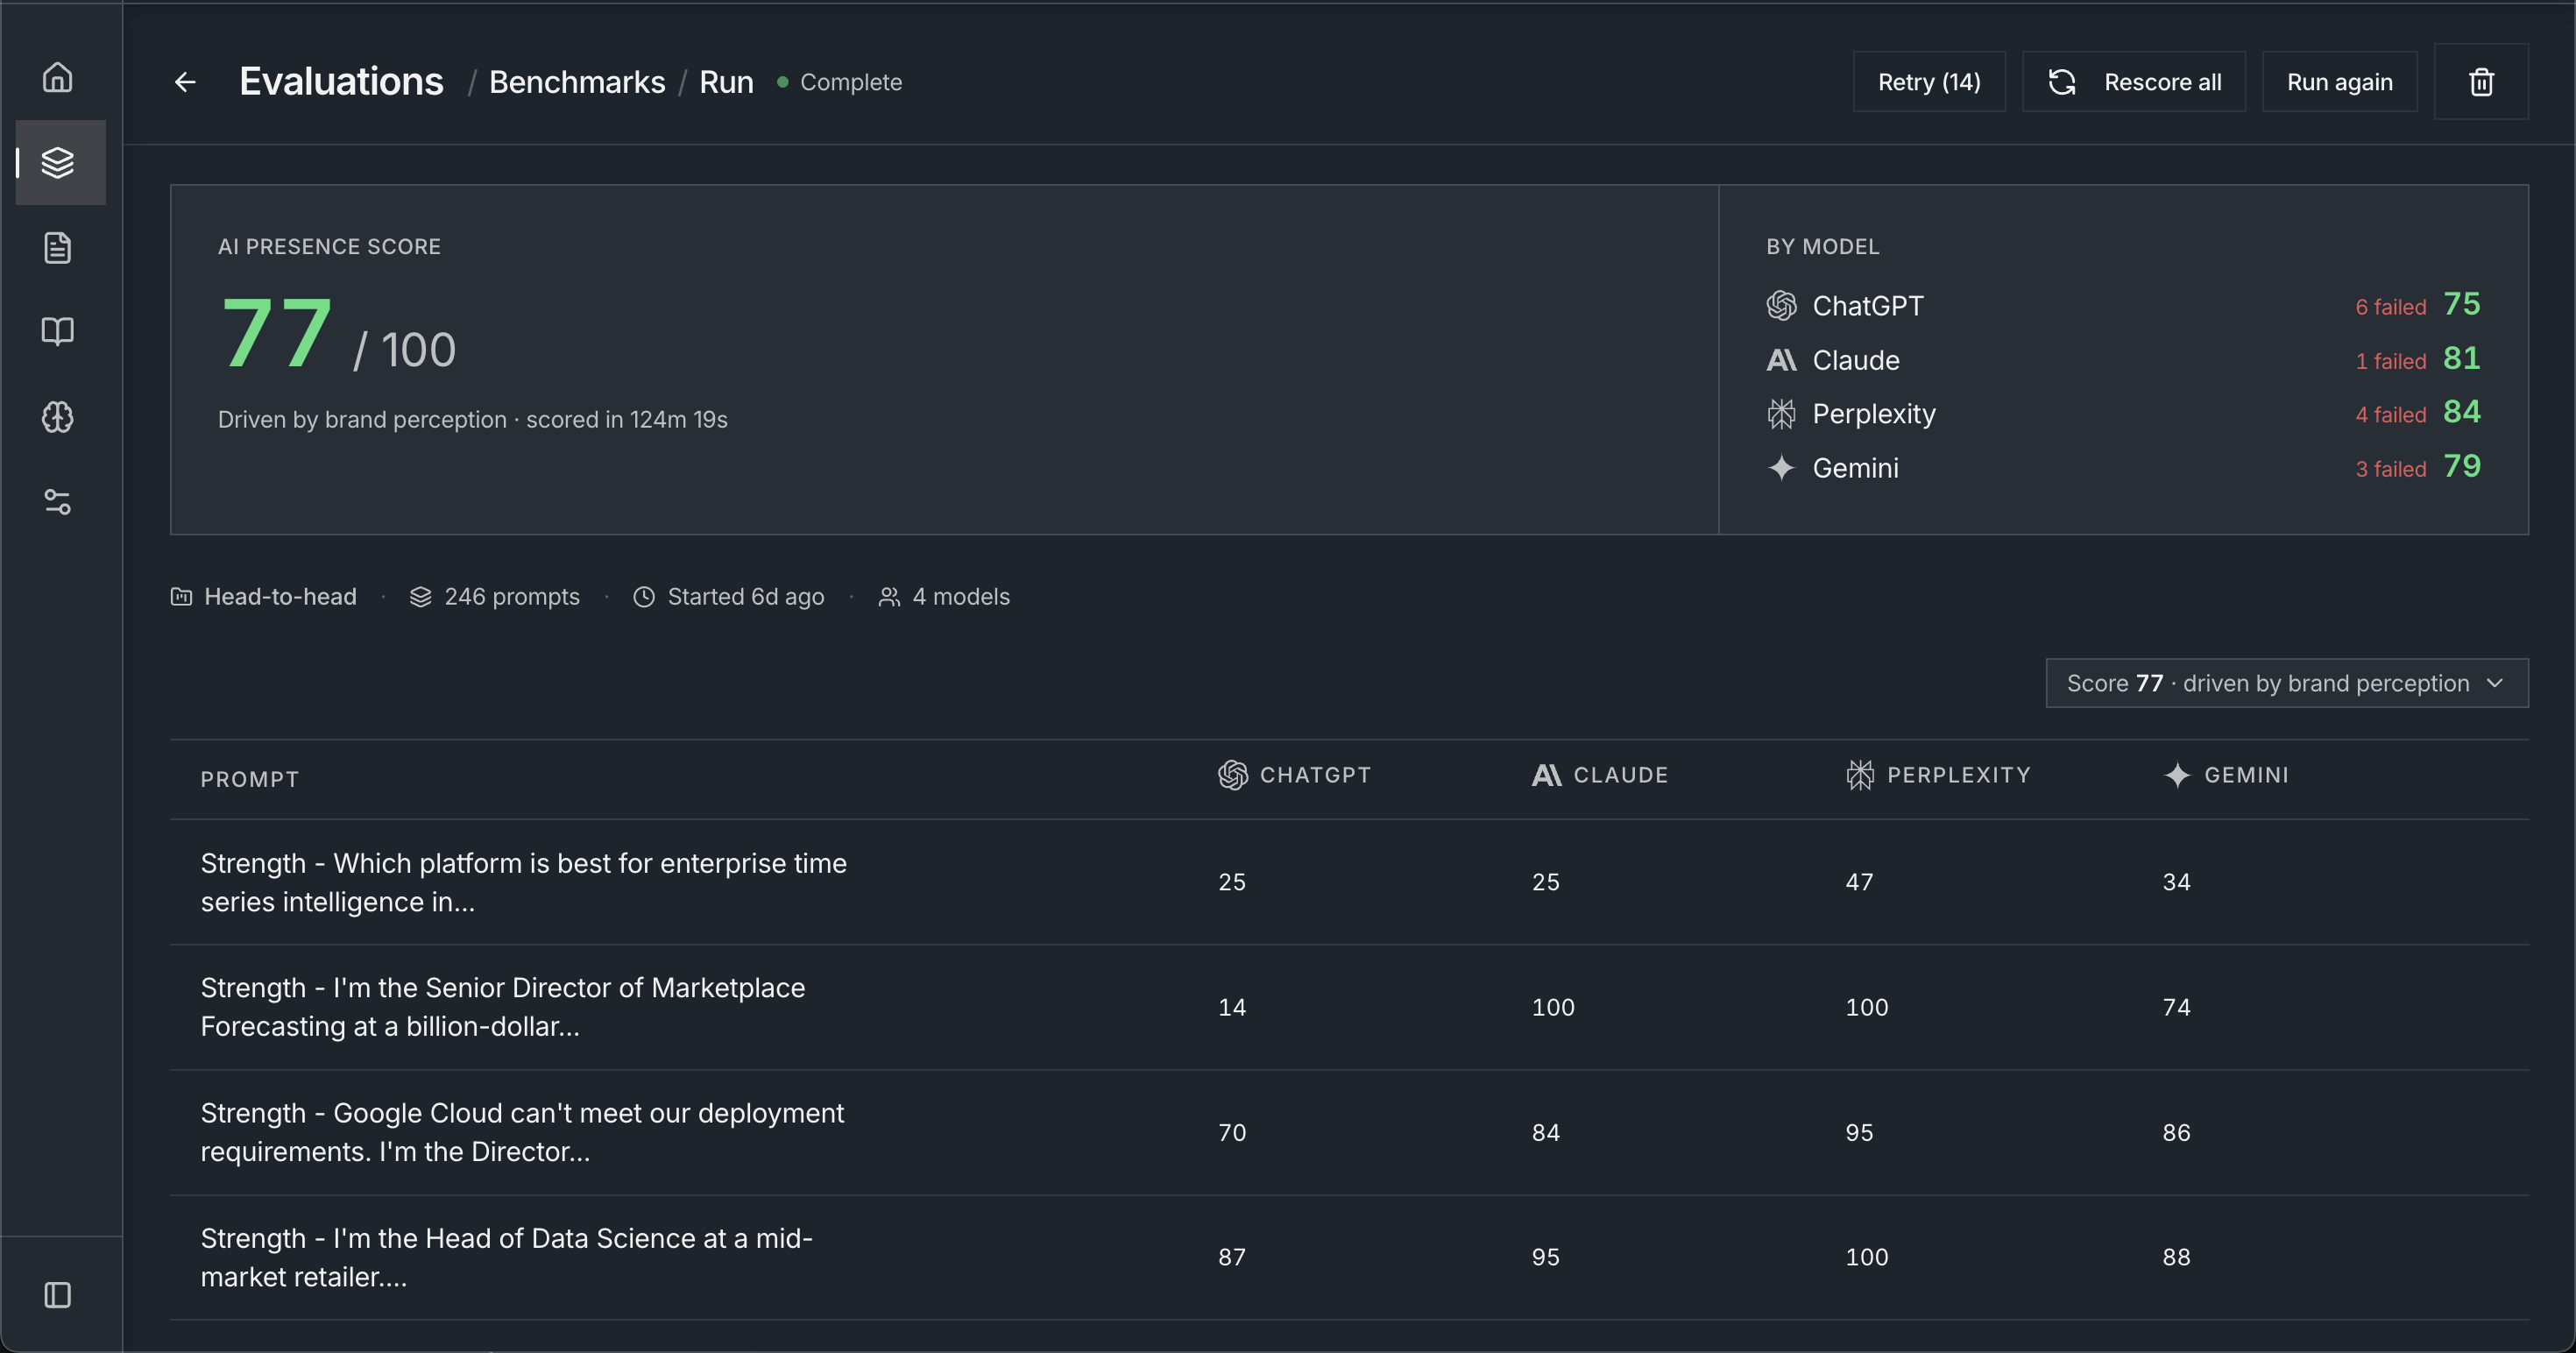The width and height of the screenshot is (2576, 1353).
Task: Click Gemini score 74 in Marketplace Forecasting row
Action: coord(2177,1007)
